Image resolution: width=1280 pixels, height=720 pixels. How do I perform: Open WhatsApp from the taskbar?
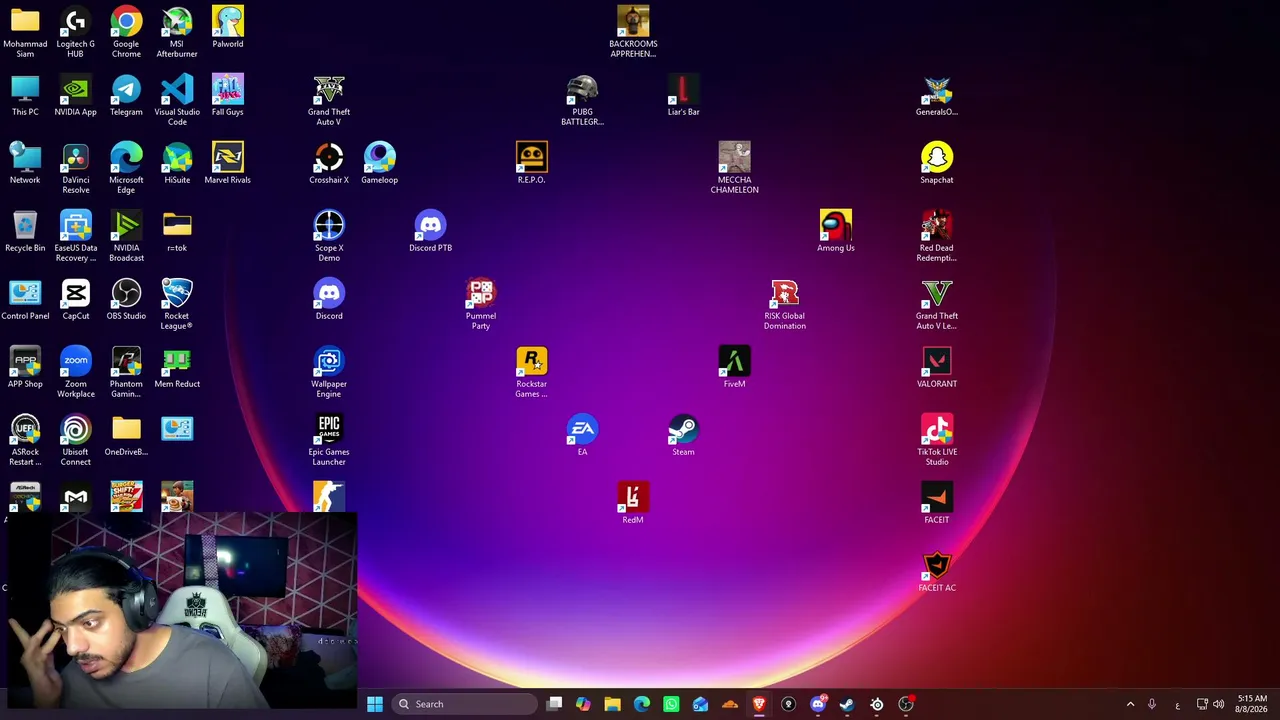(671, 704)
